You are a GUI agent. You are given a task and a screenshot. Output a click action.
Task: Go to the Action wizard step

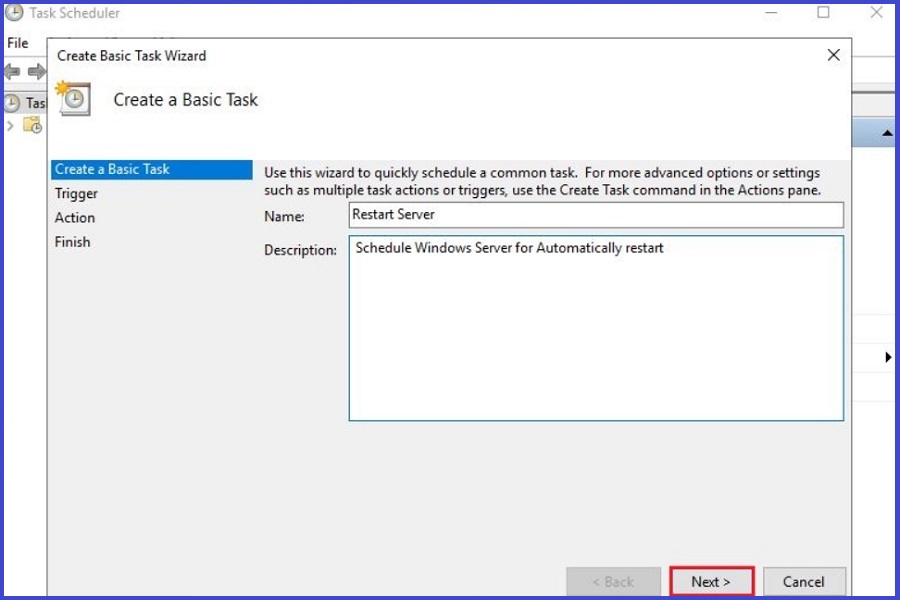click(x=75, y=217)
